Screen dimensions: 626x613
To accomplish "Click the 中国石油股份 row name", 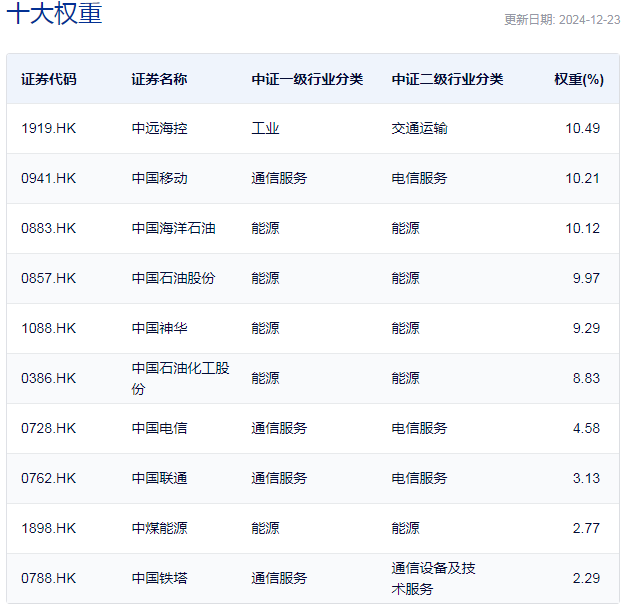I will [173, 278].
